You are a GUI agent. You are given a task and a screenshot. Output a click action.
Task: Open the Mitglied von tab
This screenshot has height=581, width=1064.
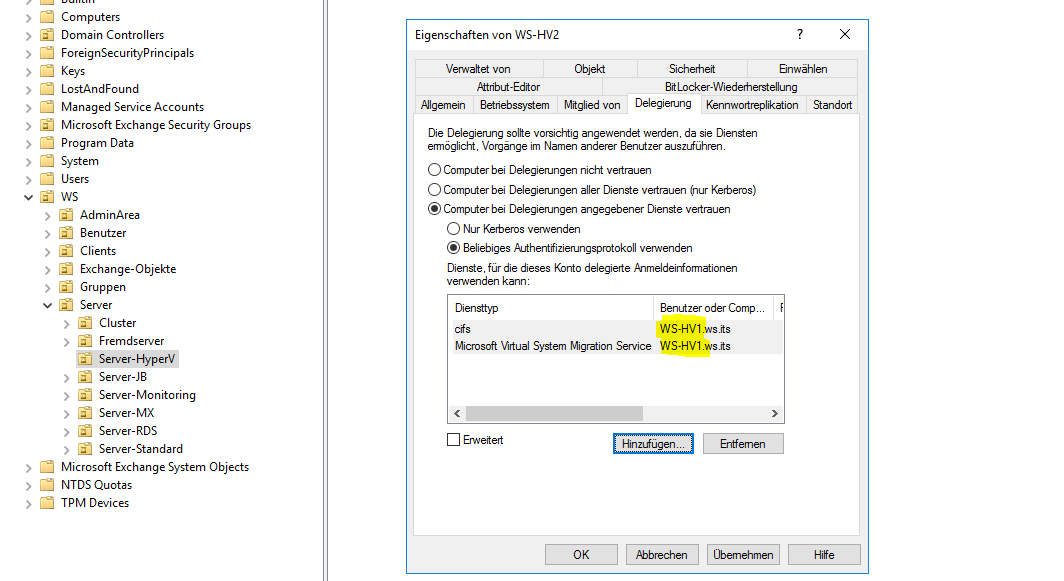coord(592,105)
